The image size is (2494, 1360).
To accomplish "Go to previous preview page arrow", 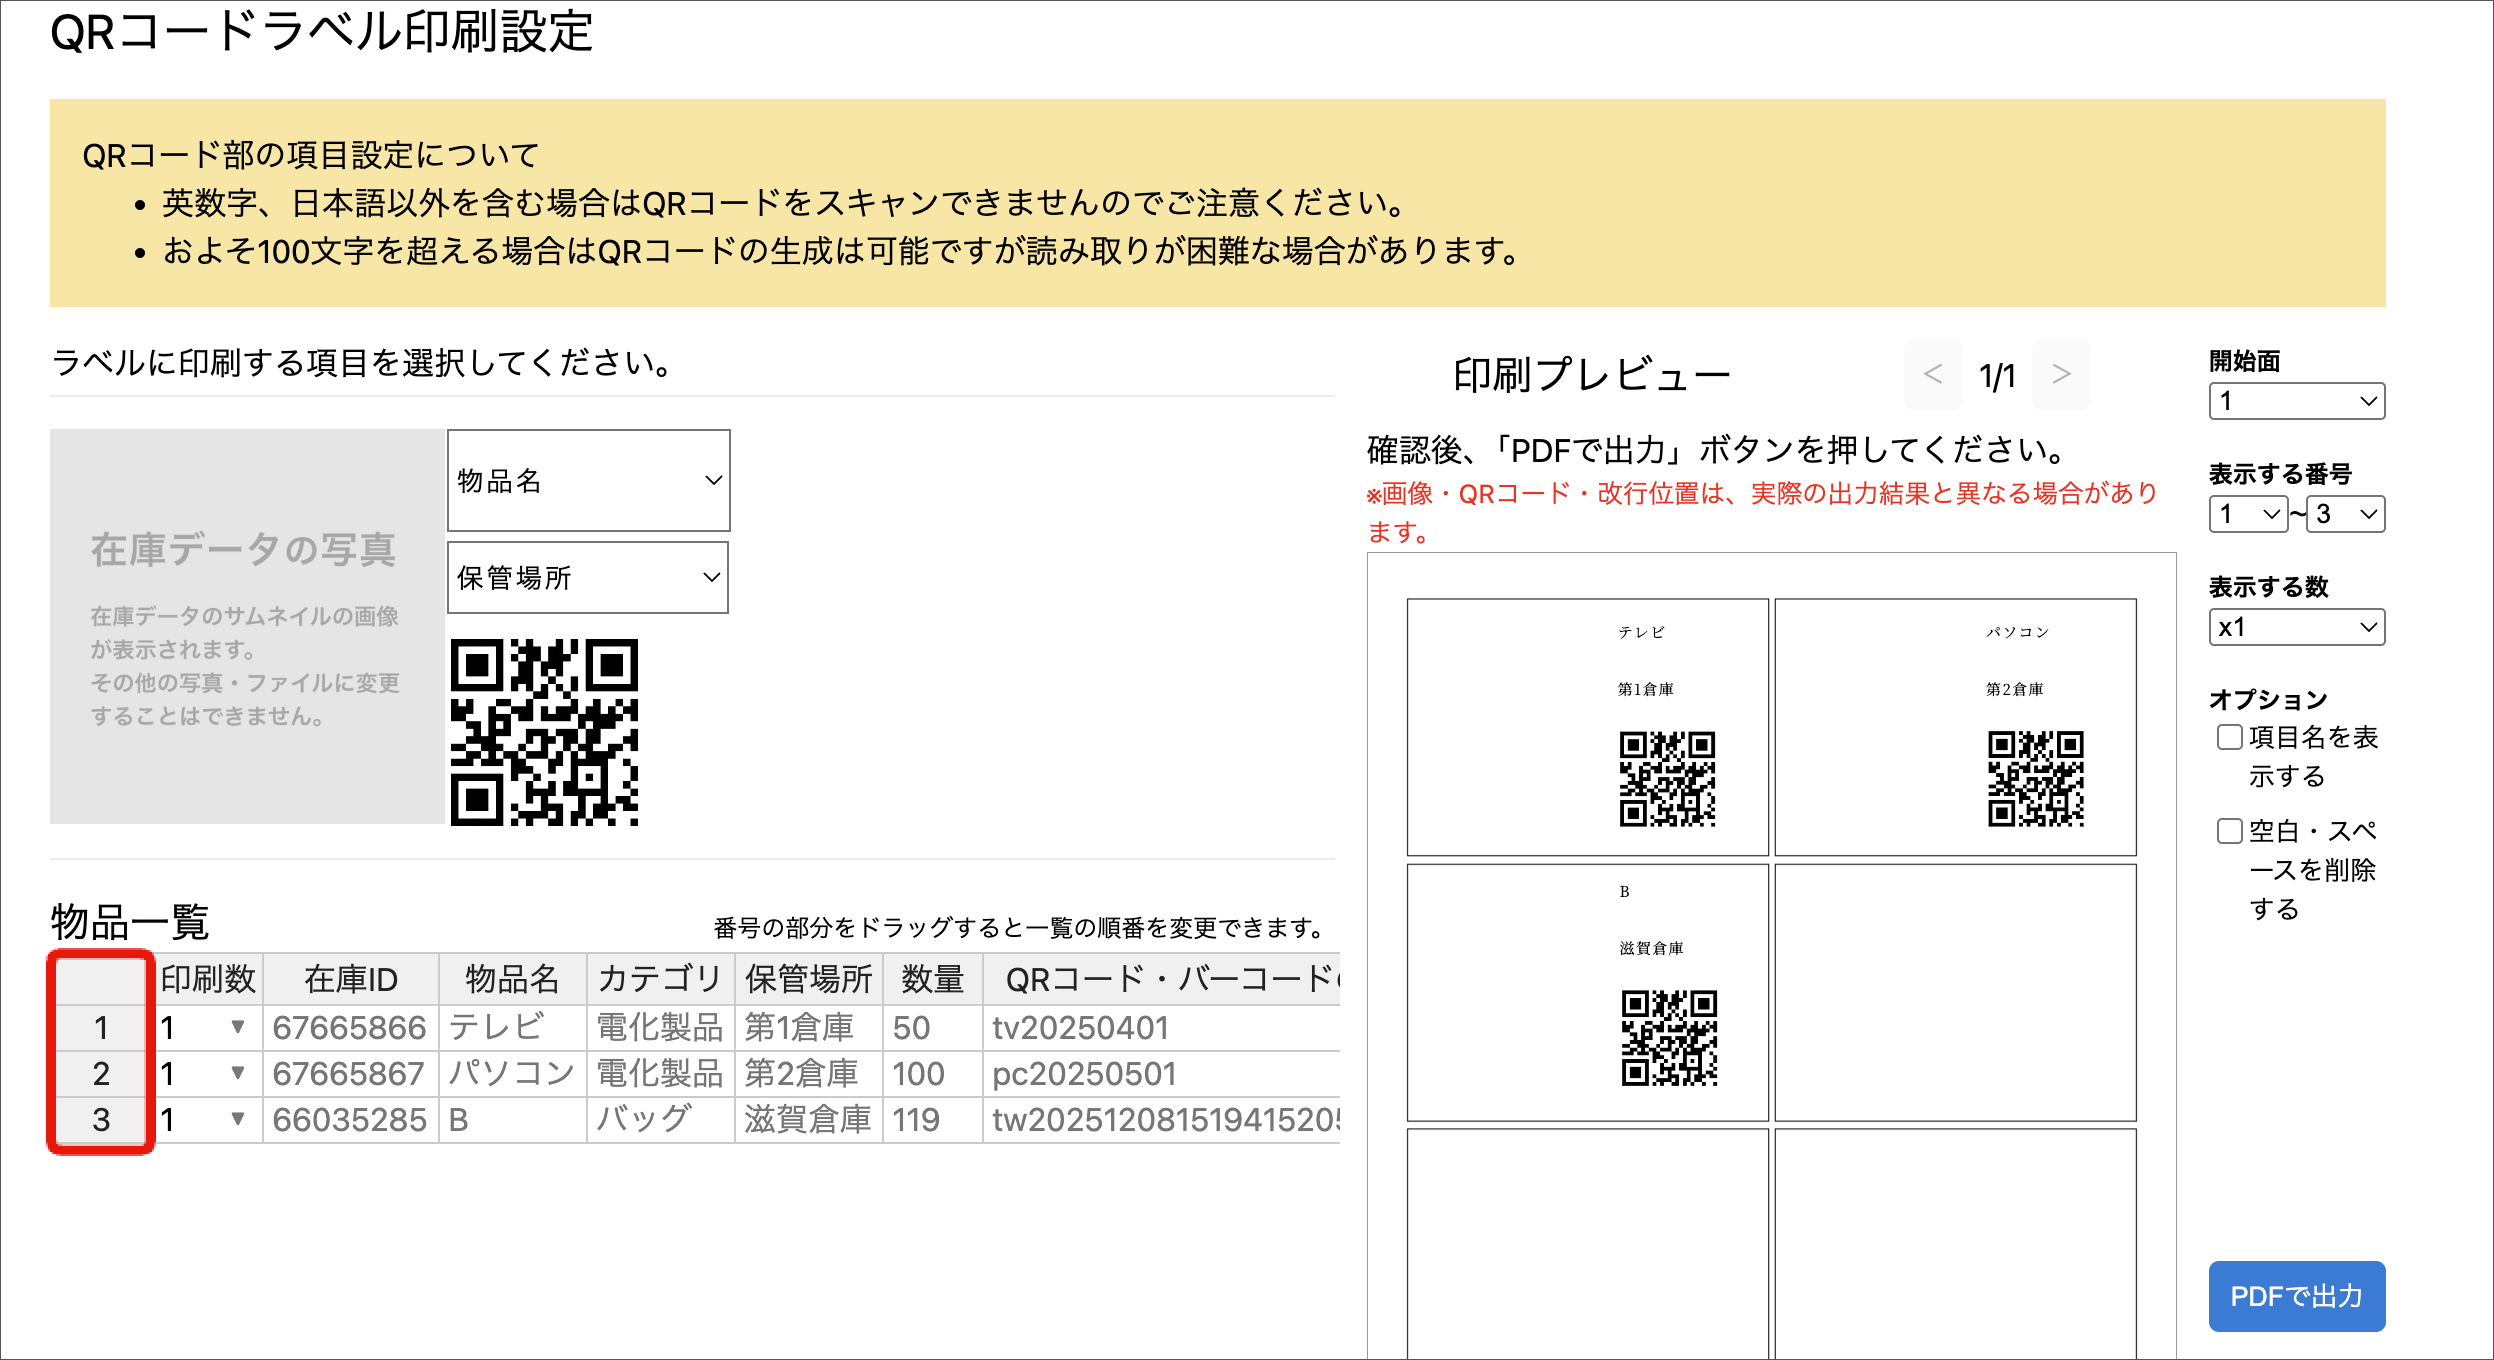I will (1932, 374).
